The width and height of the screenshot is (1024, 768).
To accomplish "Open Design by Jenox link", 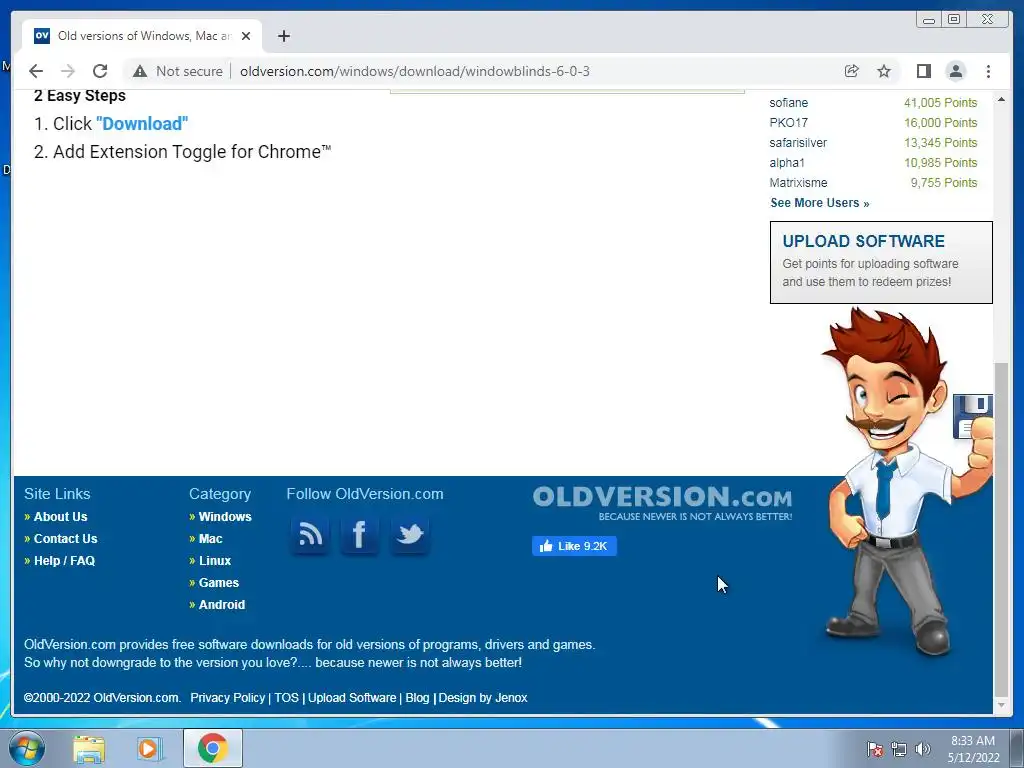I will tap(483, 697).
